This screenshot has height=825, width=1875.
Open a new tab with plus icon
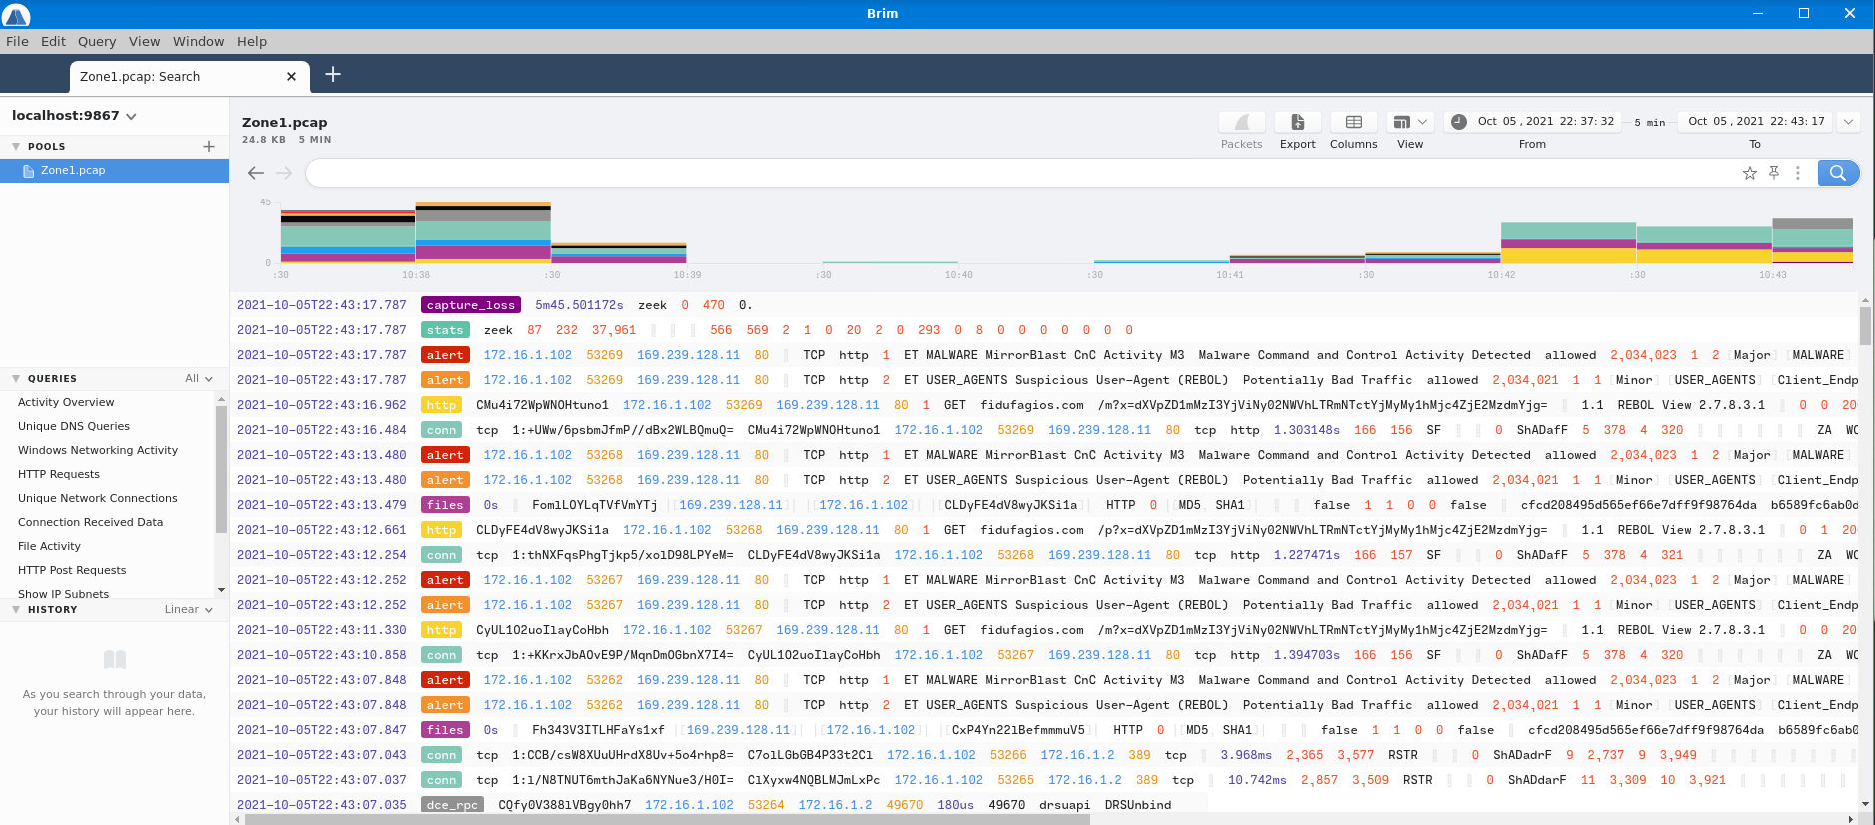click(x=333, y=74)
